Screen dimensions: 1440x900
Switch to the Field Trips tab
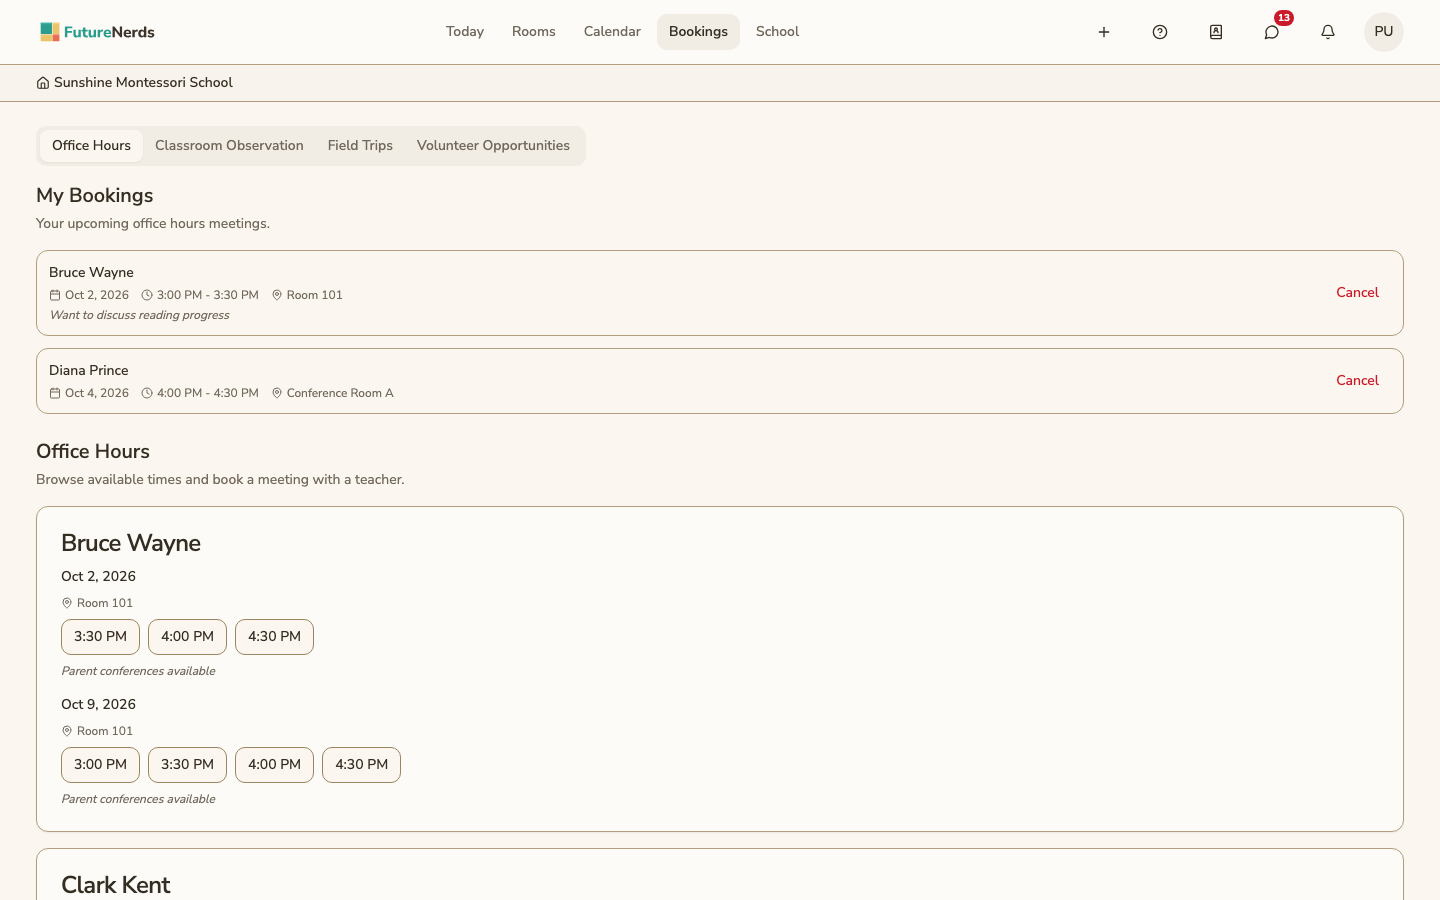(x=360, y=146)
